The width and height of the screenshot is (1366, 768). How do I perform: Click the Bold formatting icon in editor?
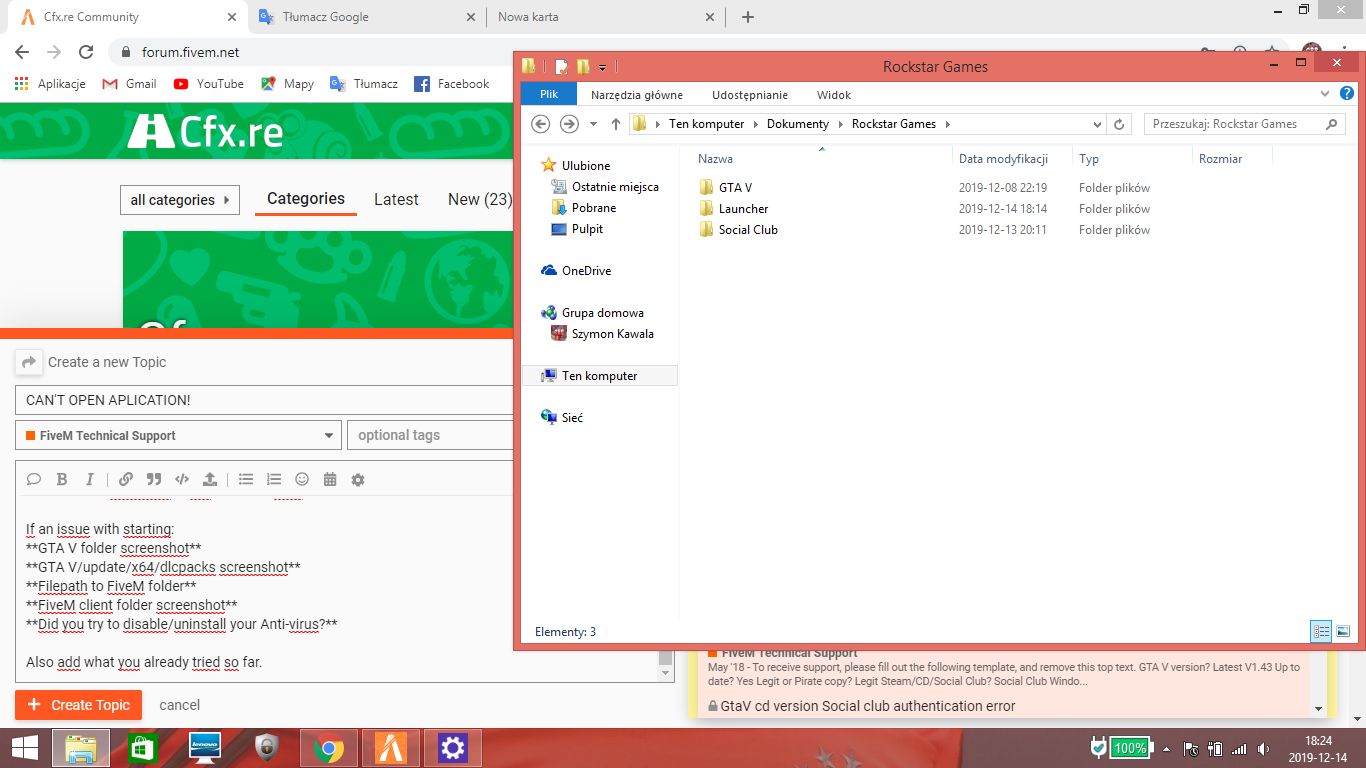coord(62,480)
